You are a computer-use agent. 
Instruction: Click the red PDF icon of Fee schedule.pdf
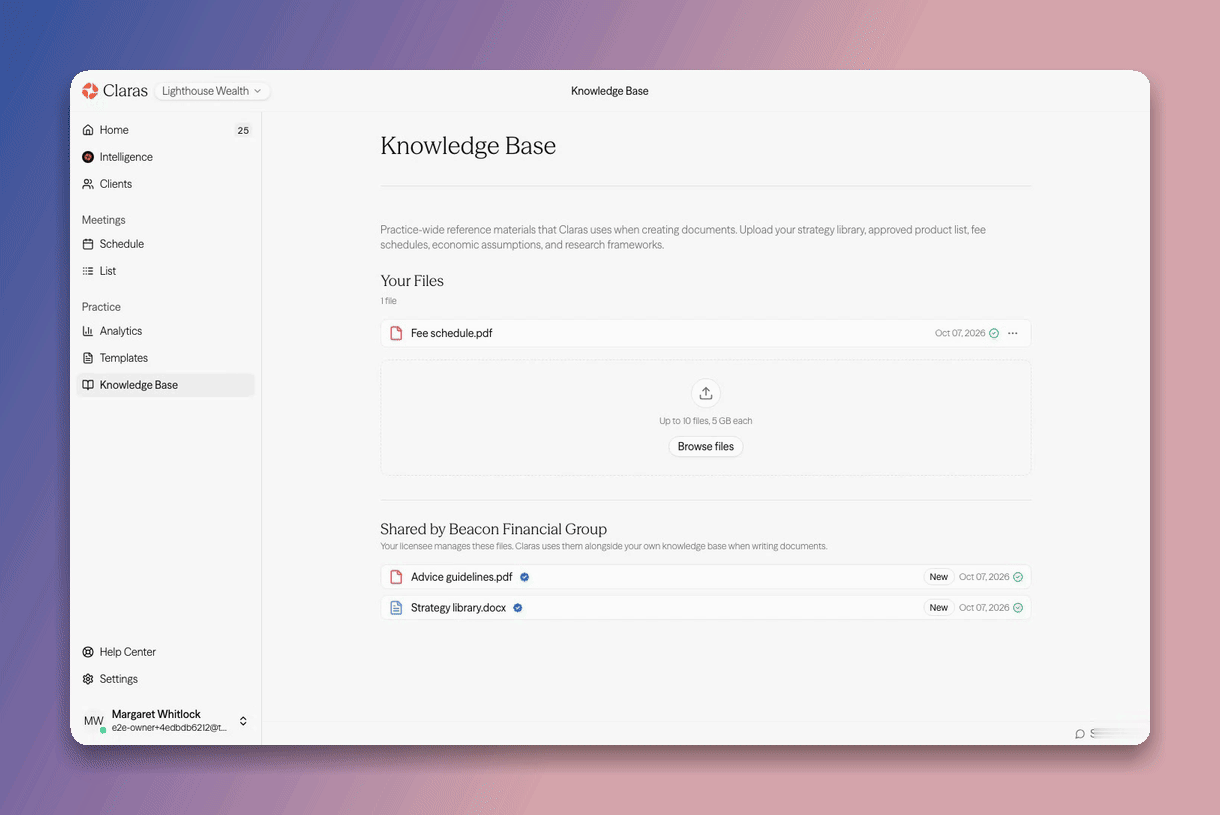396,333
